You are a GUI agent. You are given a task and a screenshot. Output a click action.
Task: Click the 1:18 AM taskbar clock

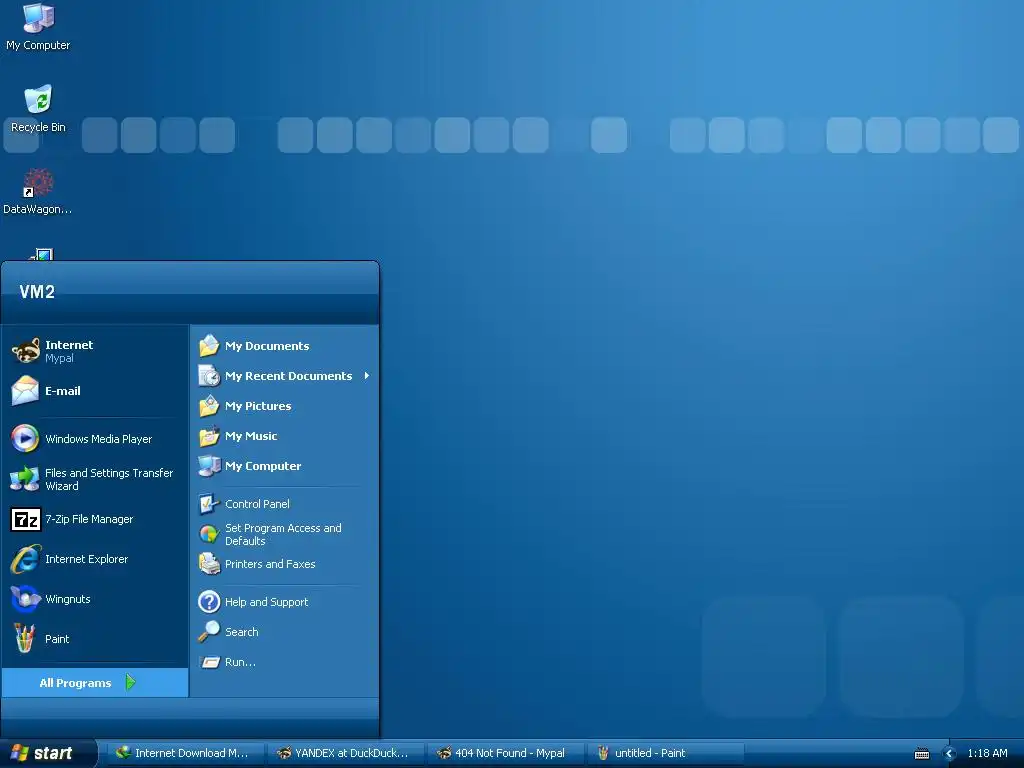987,753
